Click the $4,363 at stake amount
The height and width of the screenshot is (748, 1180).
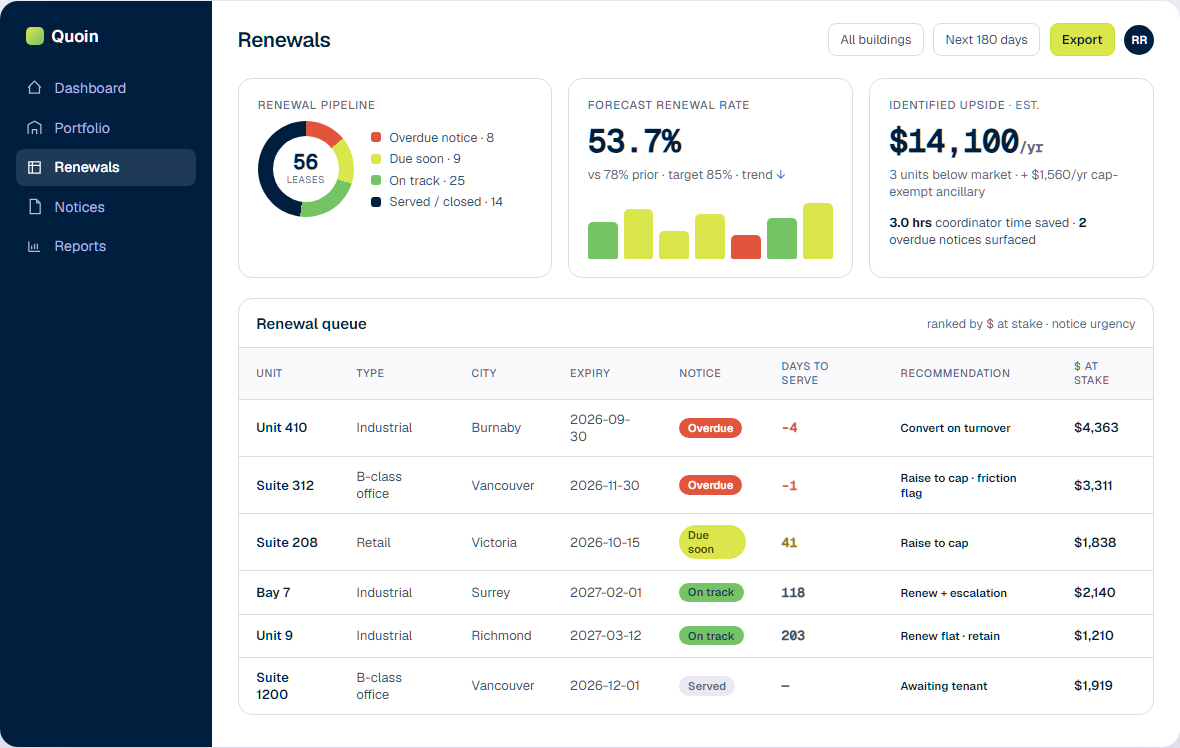click(1096, 427)
